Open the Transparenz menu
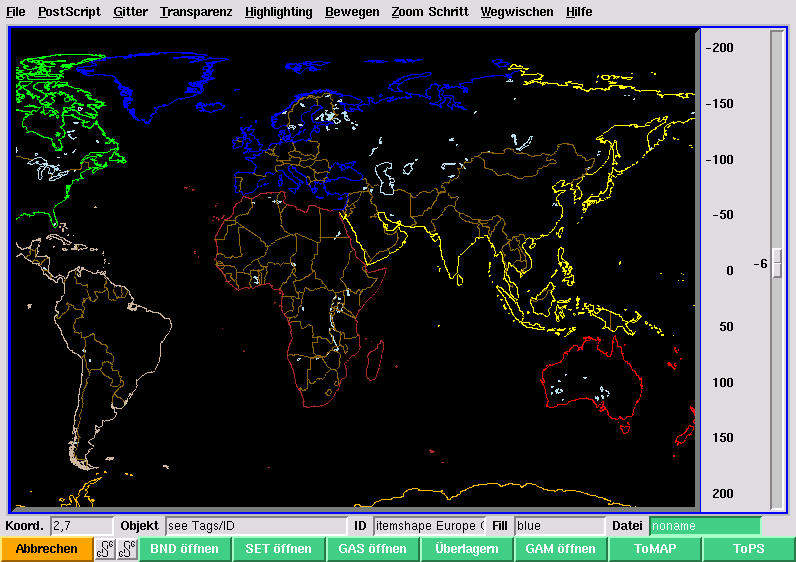The height and width of the screenshot is (562, 796). [x=196, y=11]
